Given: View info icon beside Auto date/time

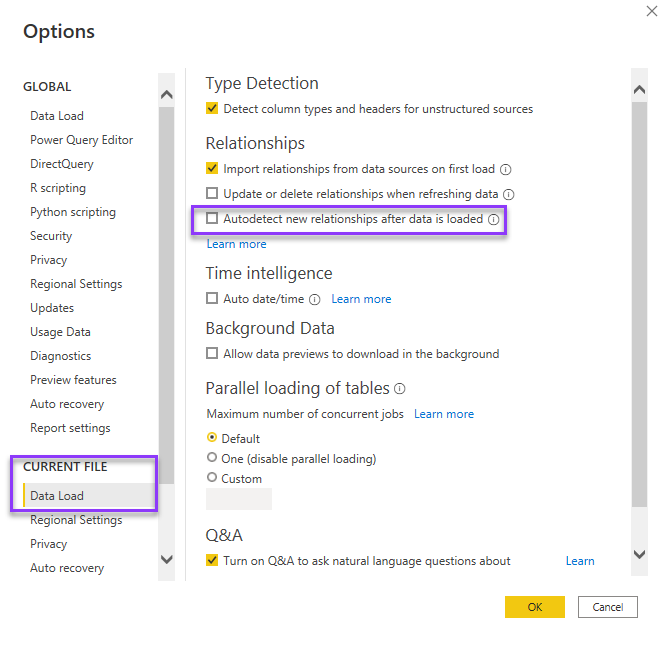Looking at the screenshot, I should (314, 299).
